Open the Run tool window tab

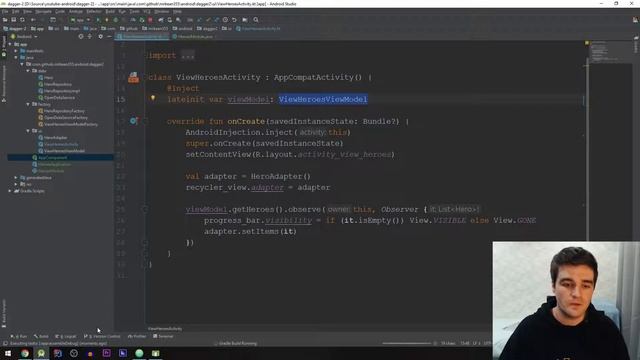[18, 336]
